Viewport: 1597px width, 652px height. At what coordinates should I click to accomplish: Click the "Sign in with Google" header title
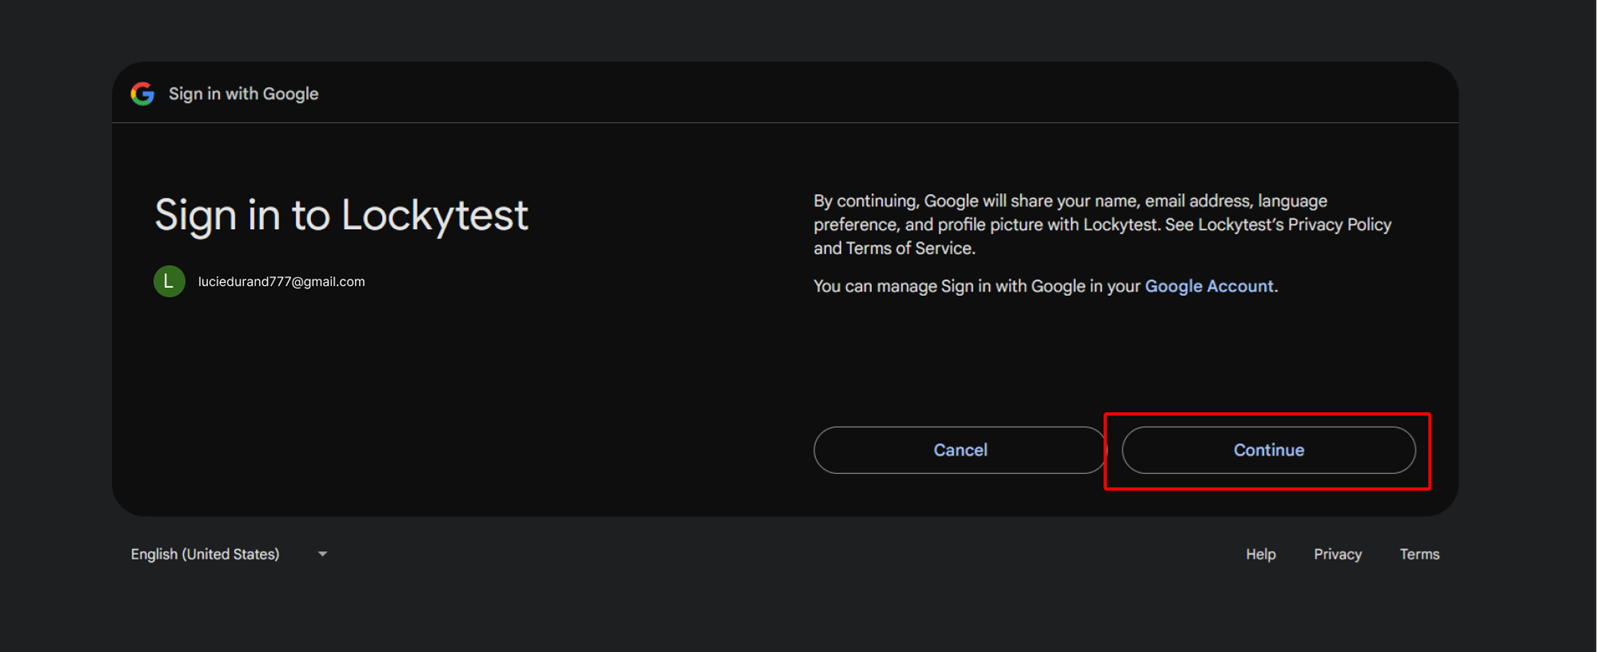(243, 94)
